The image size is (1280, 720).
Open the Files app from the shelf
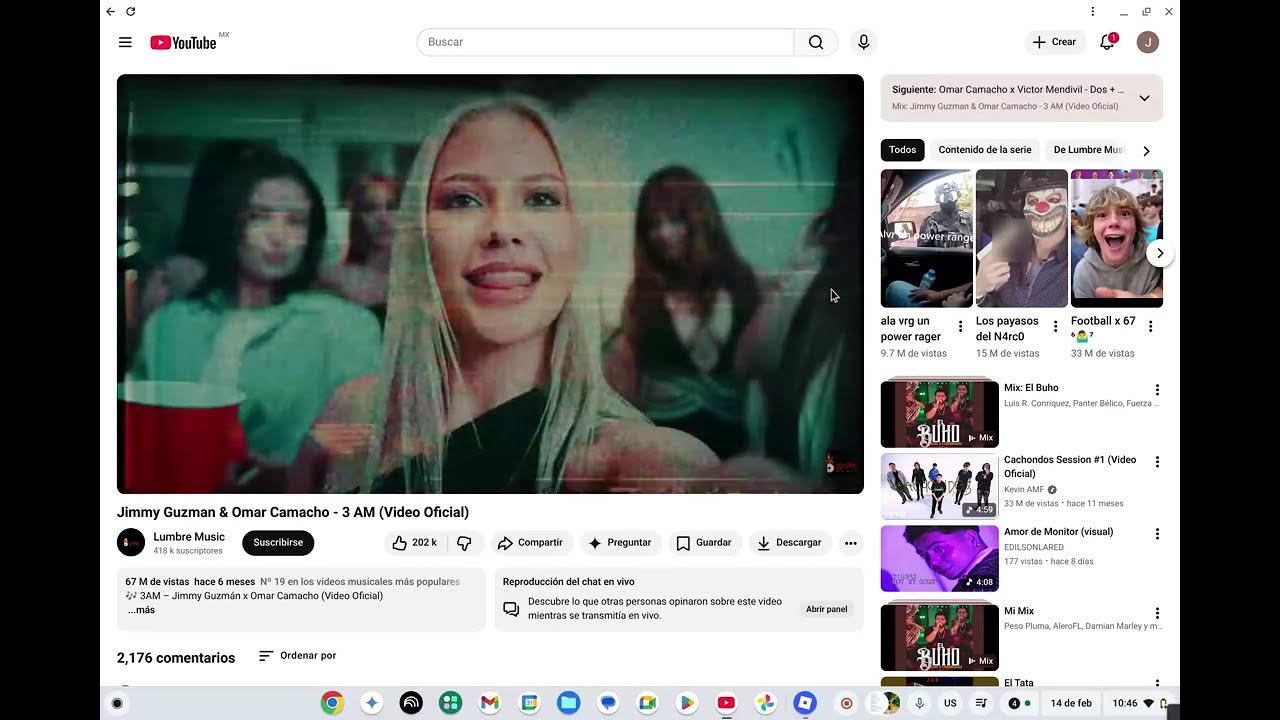coord(568,703)
